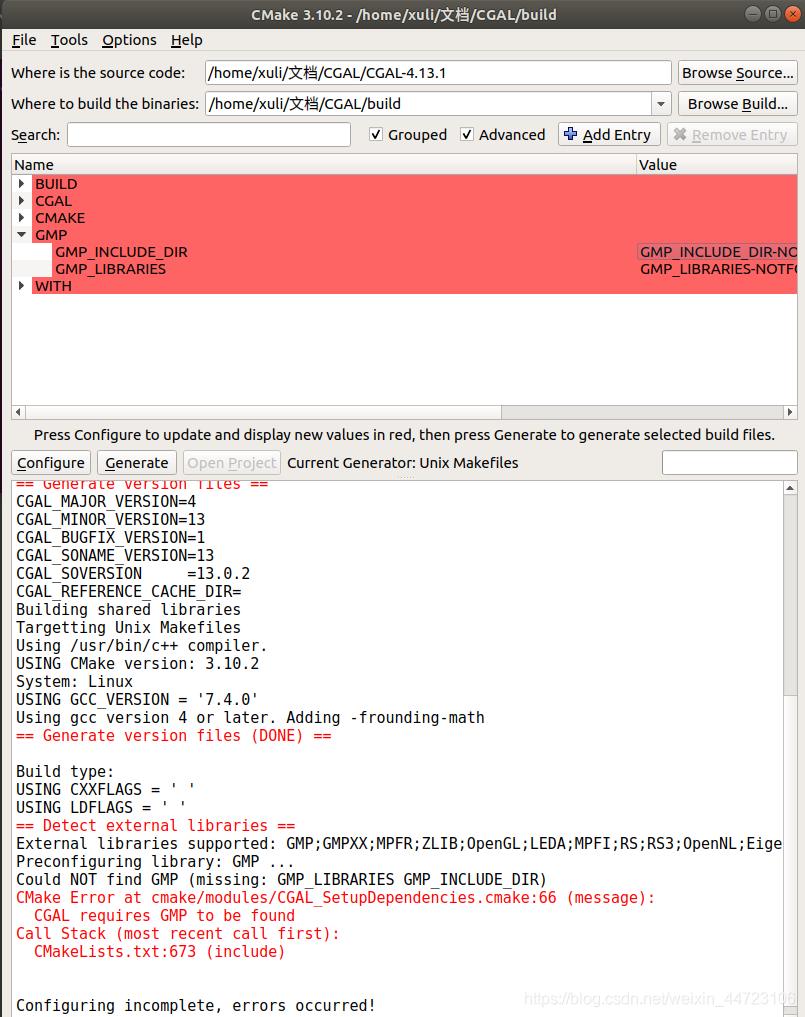Click the 'CGAL_MAJOR_VERSION=4' log line

(106, 501)
